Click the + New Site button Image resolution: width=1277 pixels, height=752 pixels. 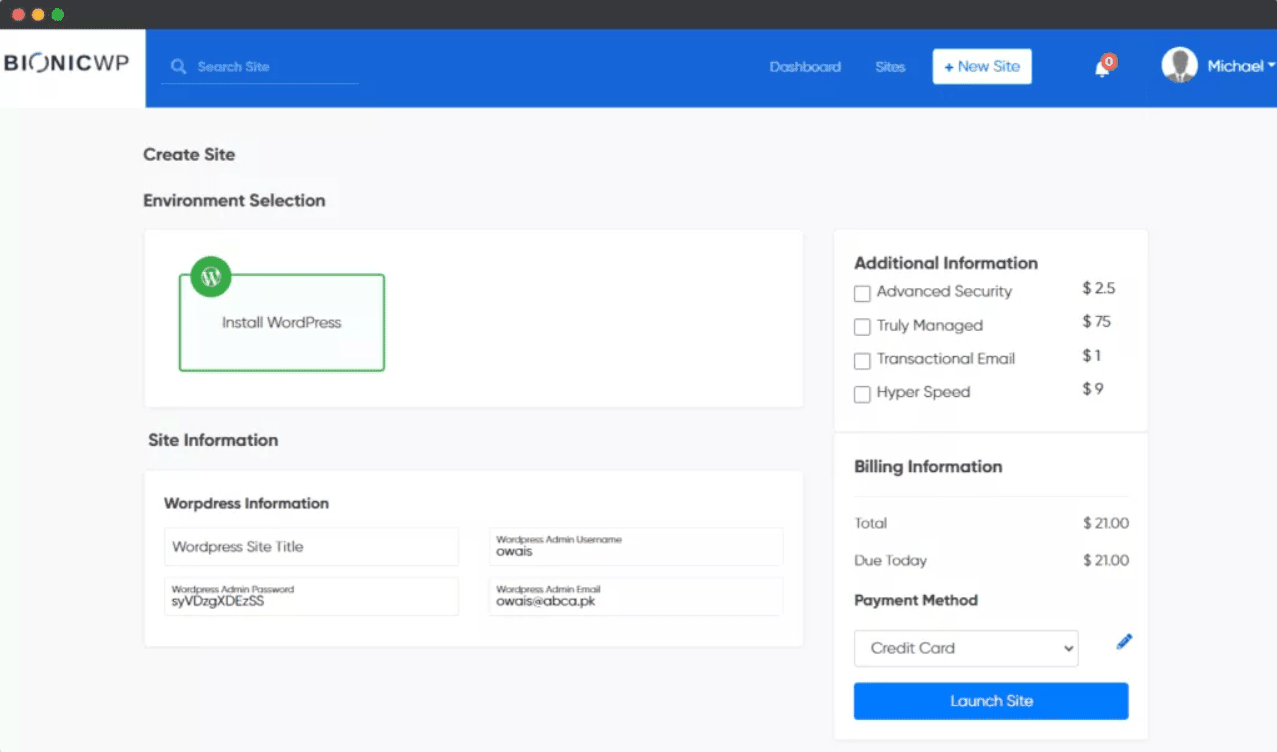tap(982, 66)
